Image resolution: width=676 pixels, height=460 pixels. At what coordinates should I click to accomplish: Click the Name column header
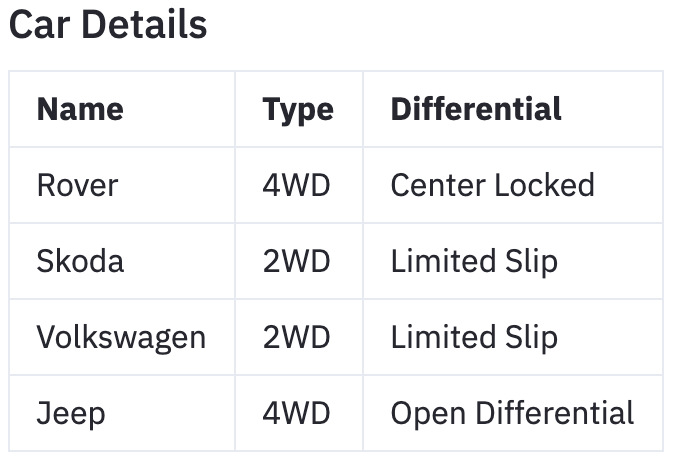click(x=80, y=109)
